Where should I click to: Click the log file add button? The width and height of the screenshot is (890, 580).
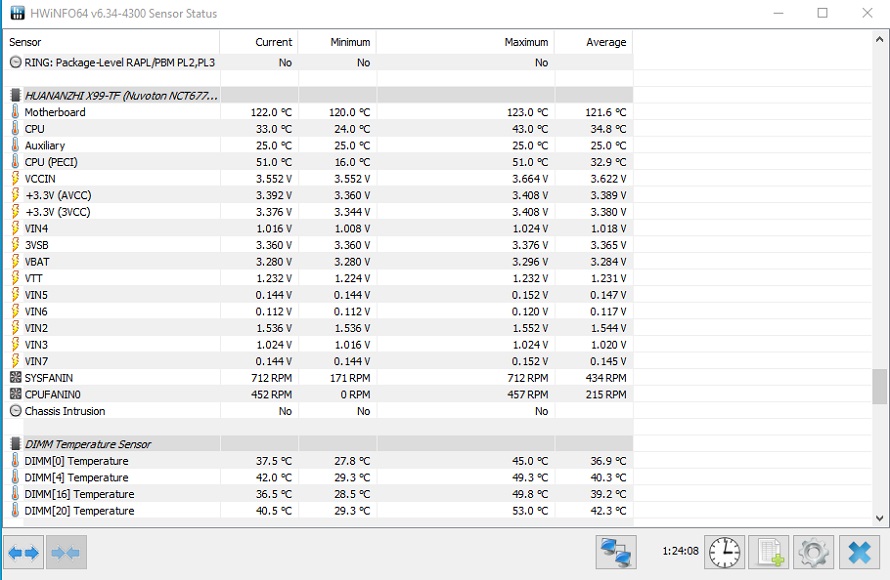pyautogui.click(x=769, y=552)
